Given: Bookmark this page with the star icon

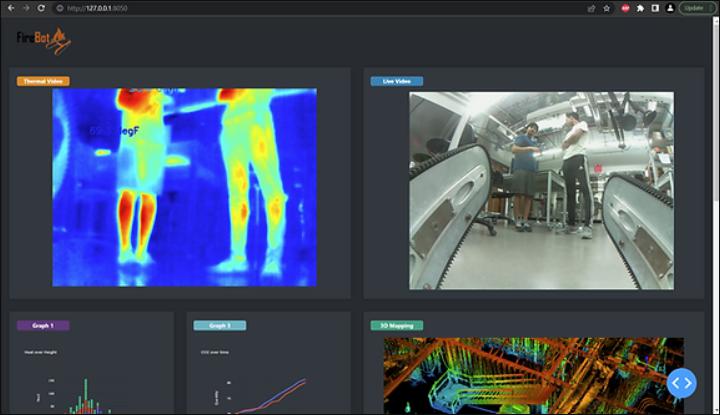Looking at the screenshot, I should [x=607, y=8].
